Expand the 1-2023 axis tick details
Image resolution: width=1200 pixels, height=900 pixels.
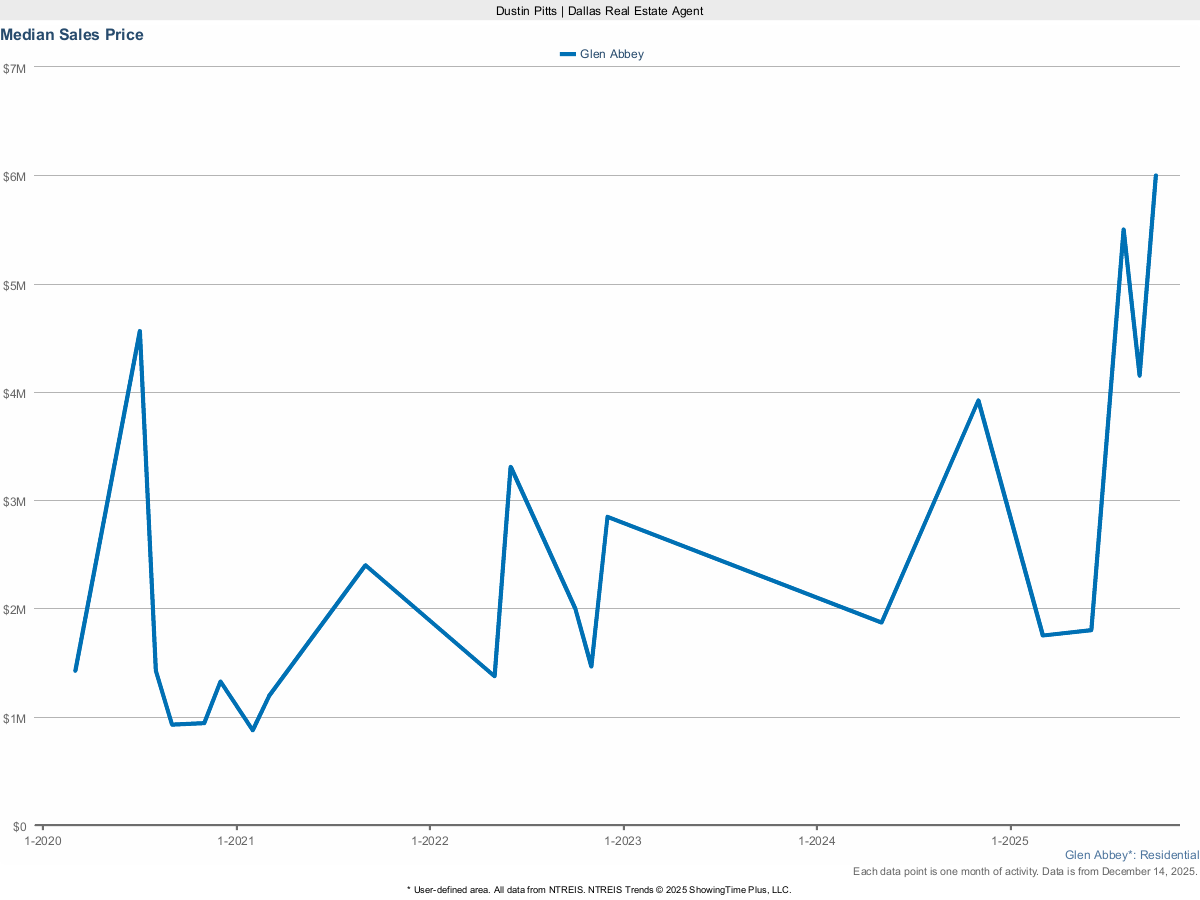pos(624,841)
